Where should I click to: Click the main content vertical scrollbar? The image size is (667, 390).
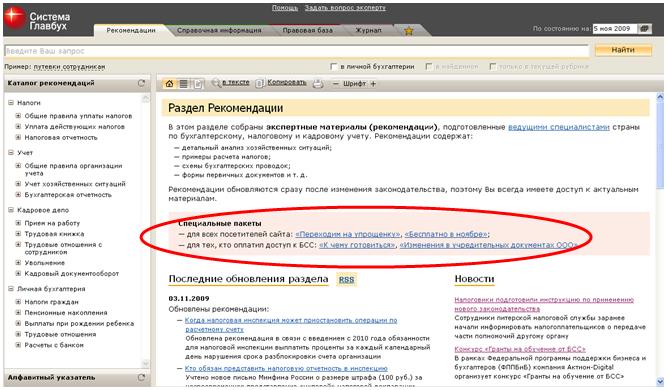pyautogui.click(x=660, y=238)
